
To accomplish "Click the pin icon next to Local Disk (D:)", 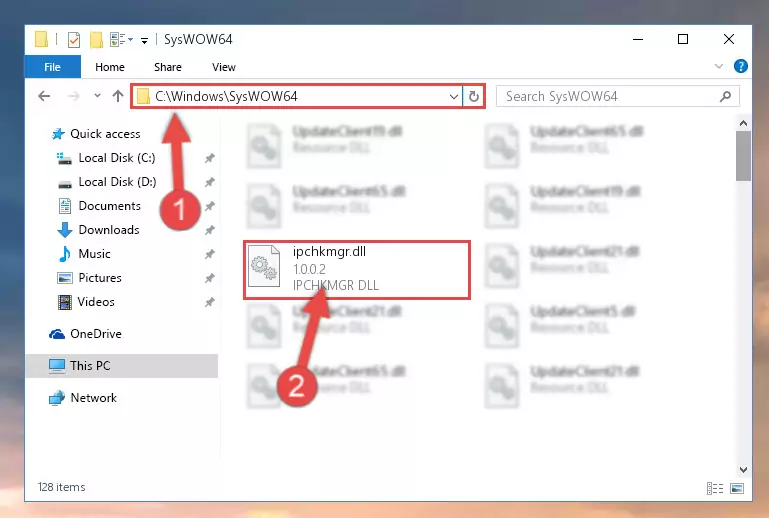I will (209, 182).
